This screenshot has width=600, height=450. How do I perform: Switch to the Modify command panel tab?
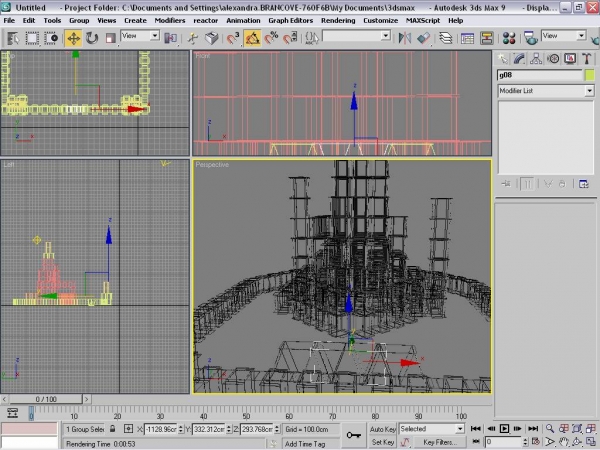tap(519, 59)
